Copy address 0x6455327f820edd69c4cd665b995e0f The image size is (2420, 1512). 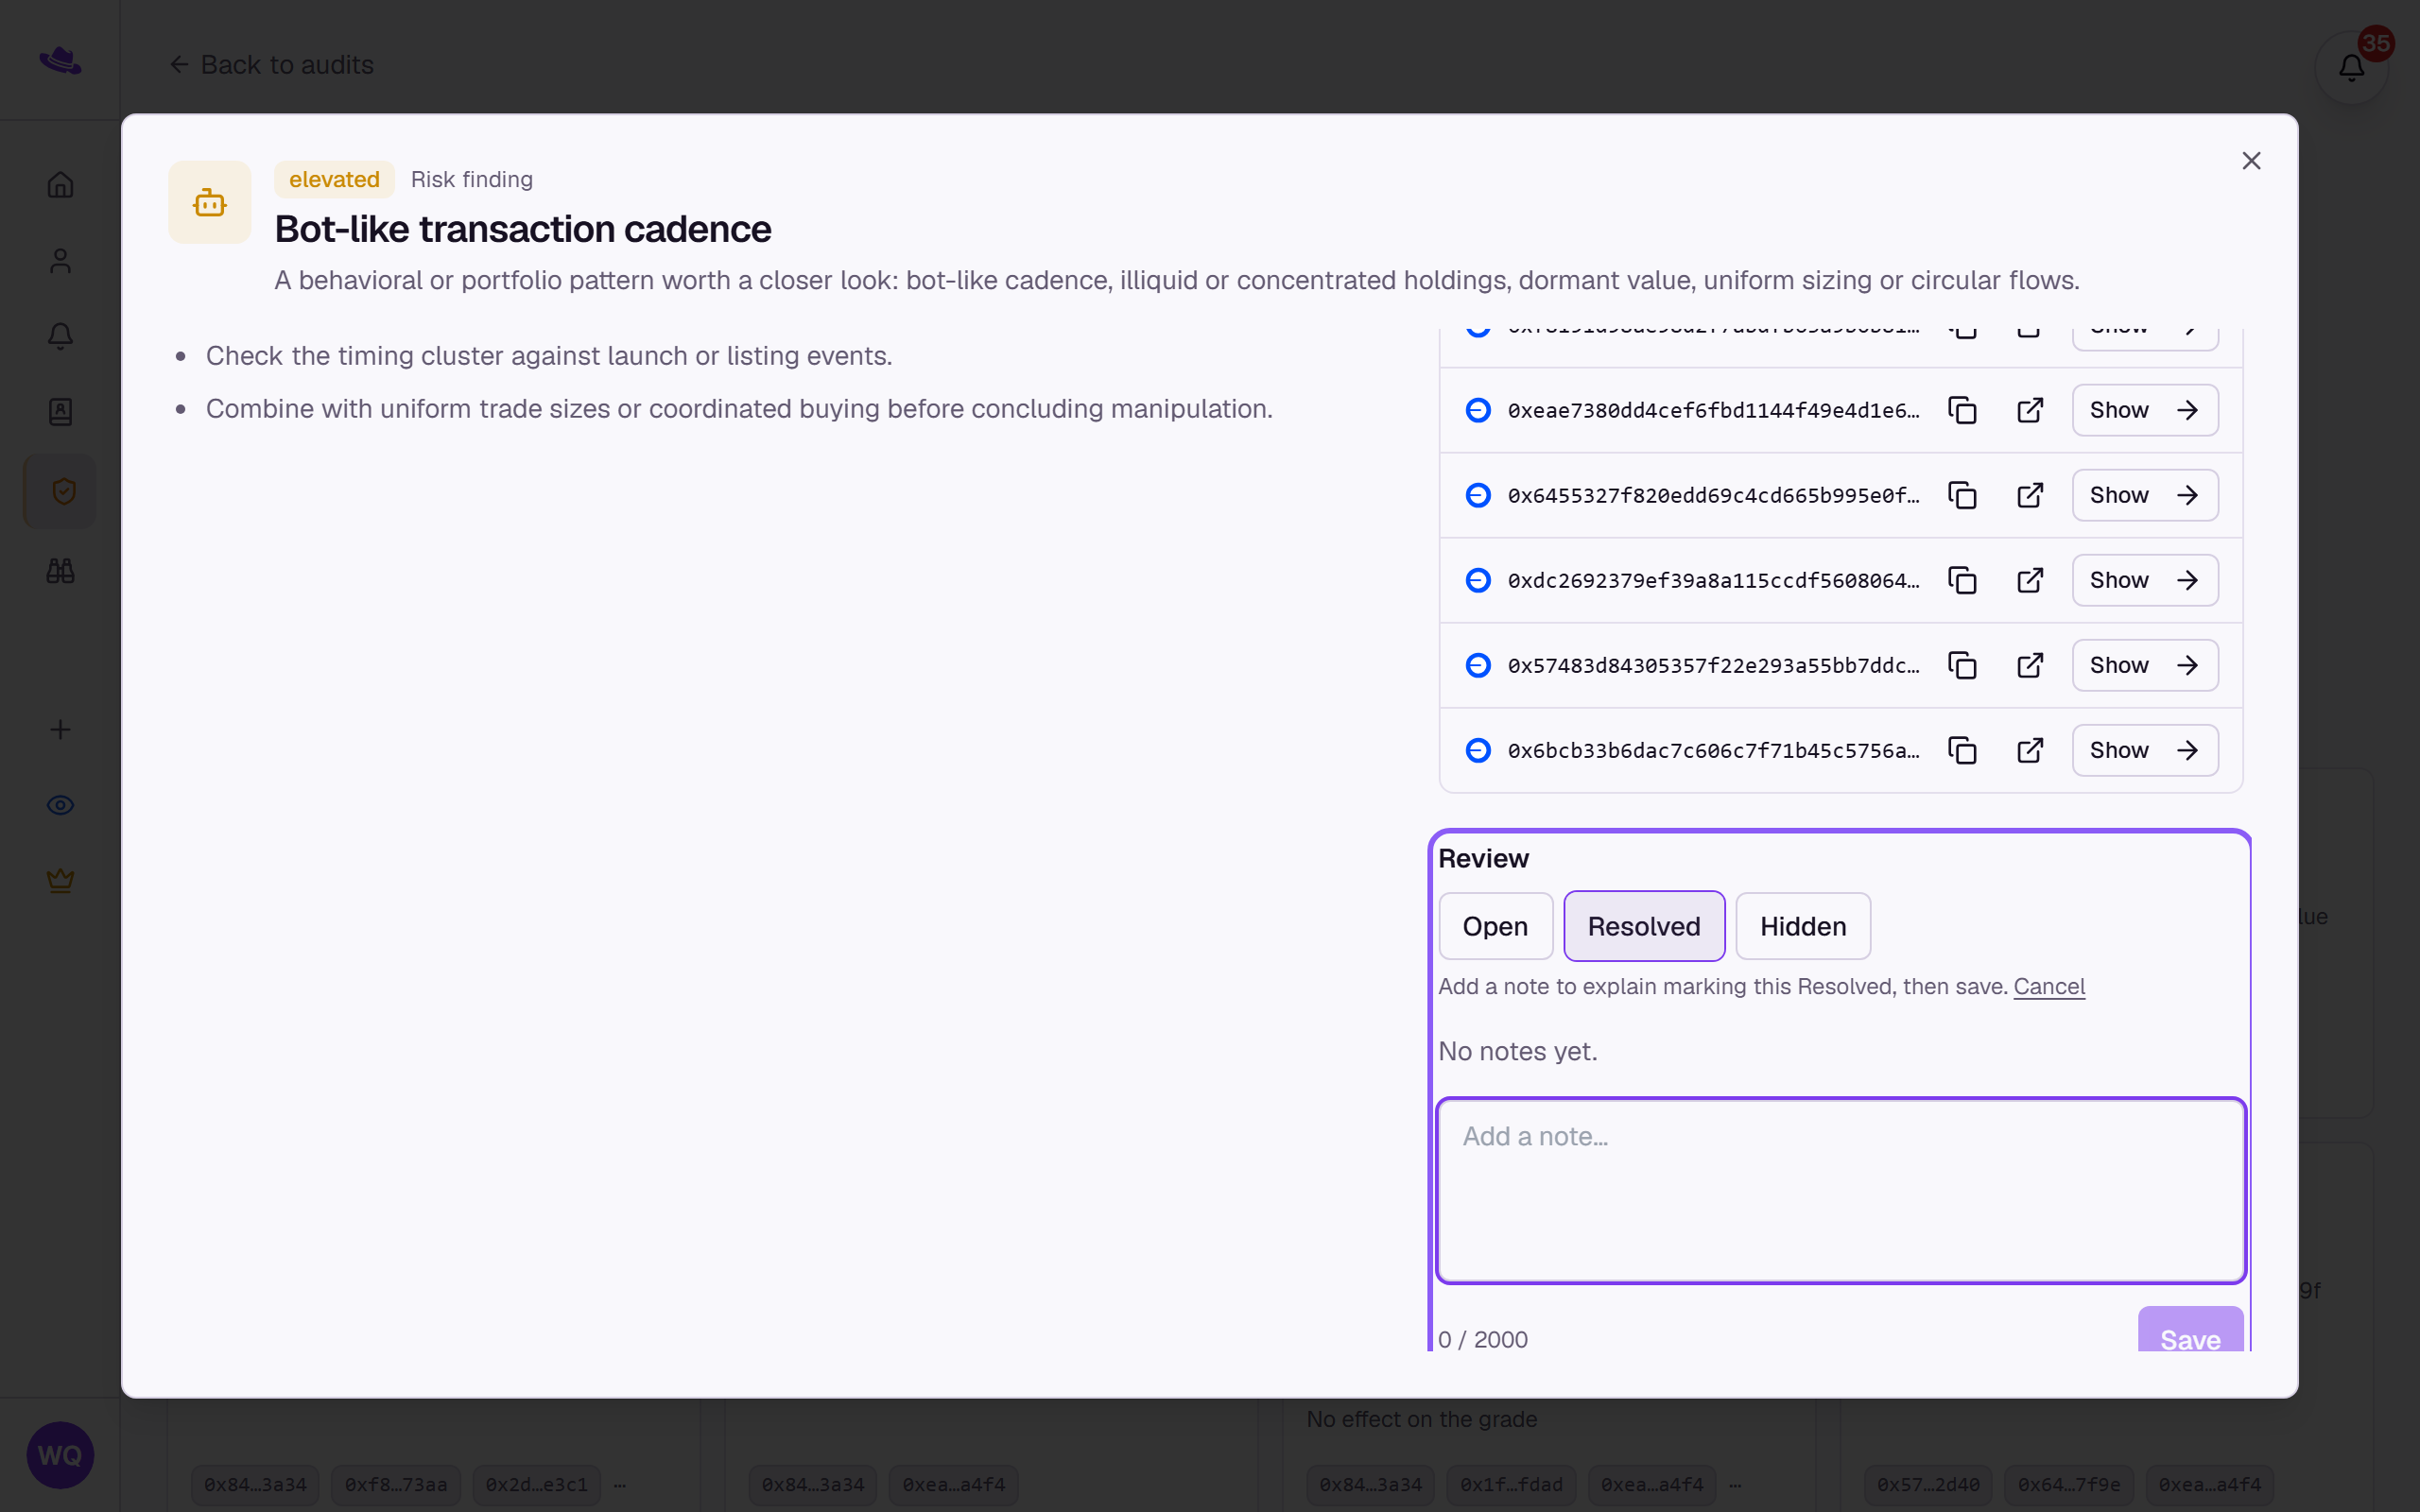click(1962, 495)
